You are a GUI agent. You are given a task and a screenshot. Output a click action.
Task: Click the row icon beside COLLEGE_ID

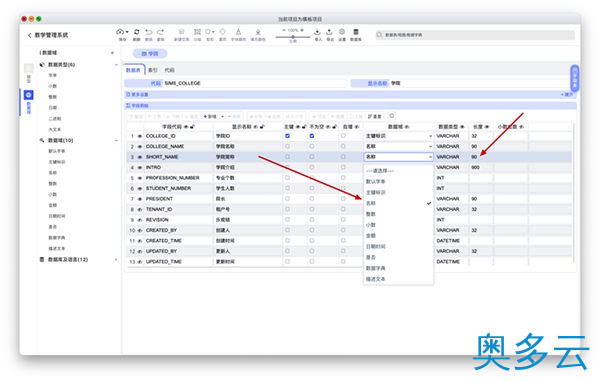point(140,136)
